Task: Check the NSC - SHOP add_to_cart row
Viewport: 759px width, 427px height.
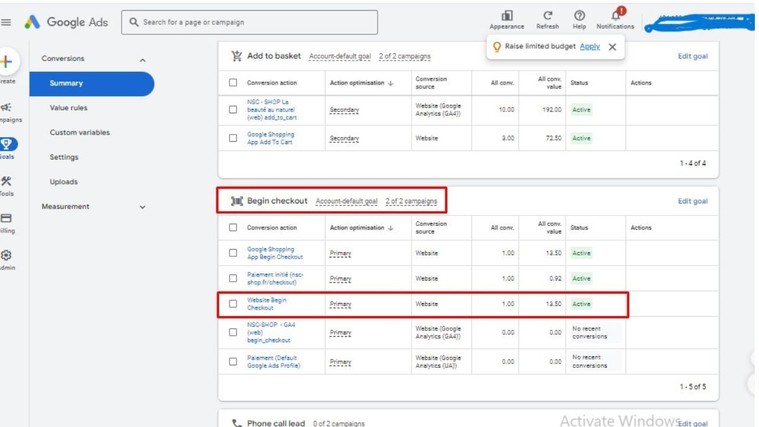Action: pos(233,109)
